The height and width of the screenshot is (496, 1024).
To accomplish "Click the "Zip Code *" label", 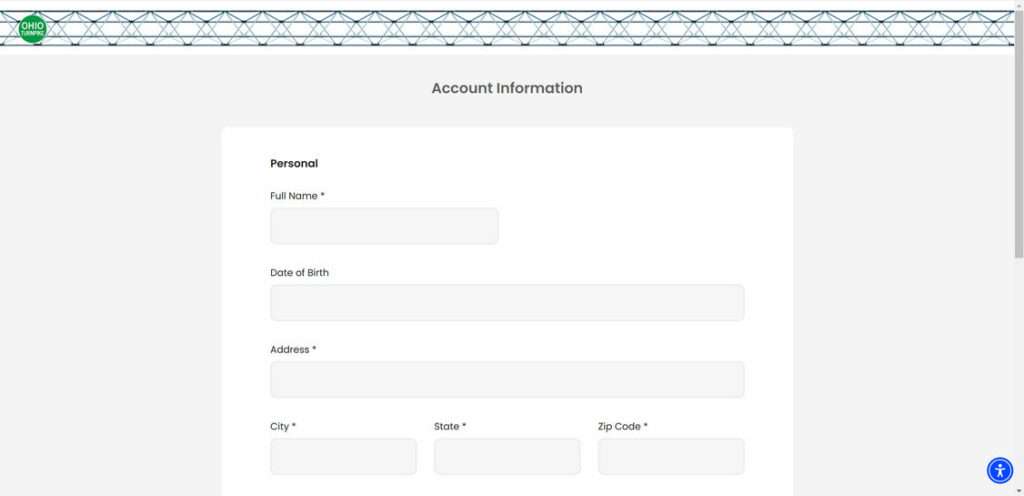I will [x=623, y=427].
